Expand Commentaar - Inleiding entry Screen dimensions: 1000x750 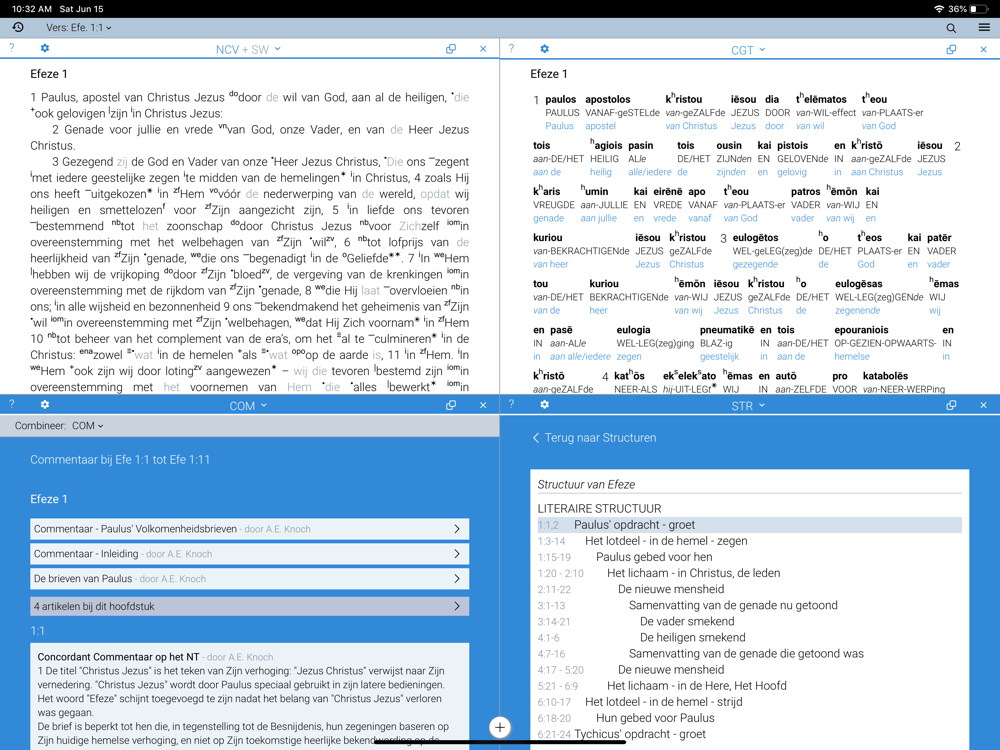pyautogui.click(x=249, y=553)
